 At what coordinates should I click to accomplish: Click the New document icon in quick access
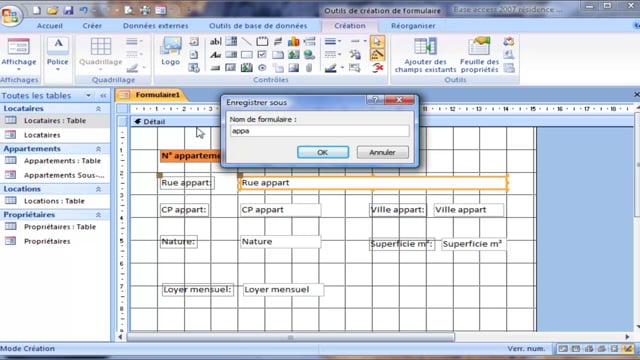coord(37,10)
